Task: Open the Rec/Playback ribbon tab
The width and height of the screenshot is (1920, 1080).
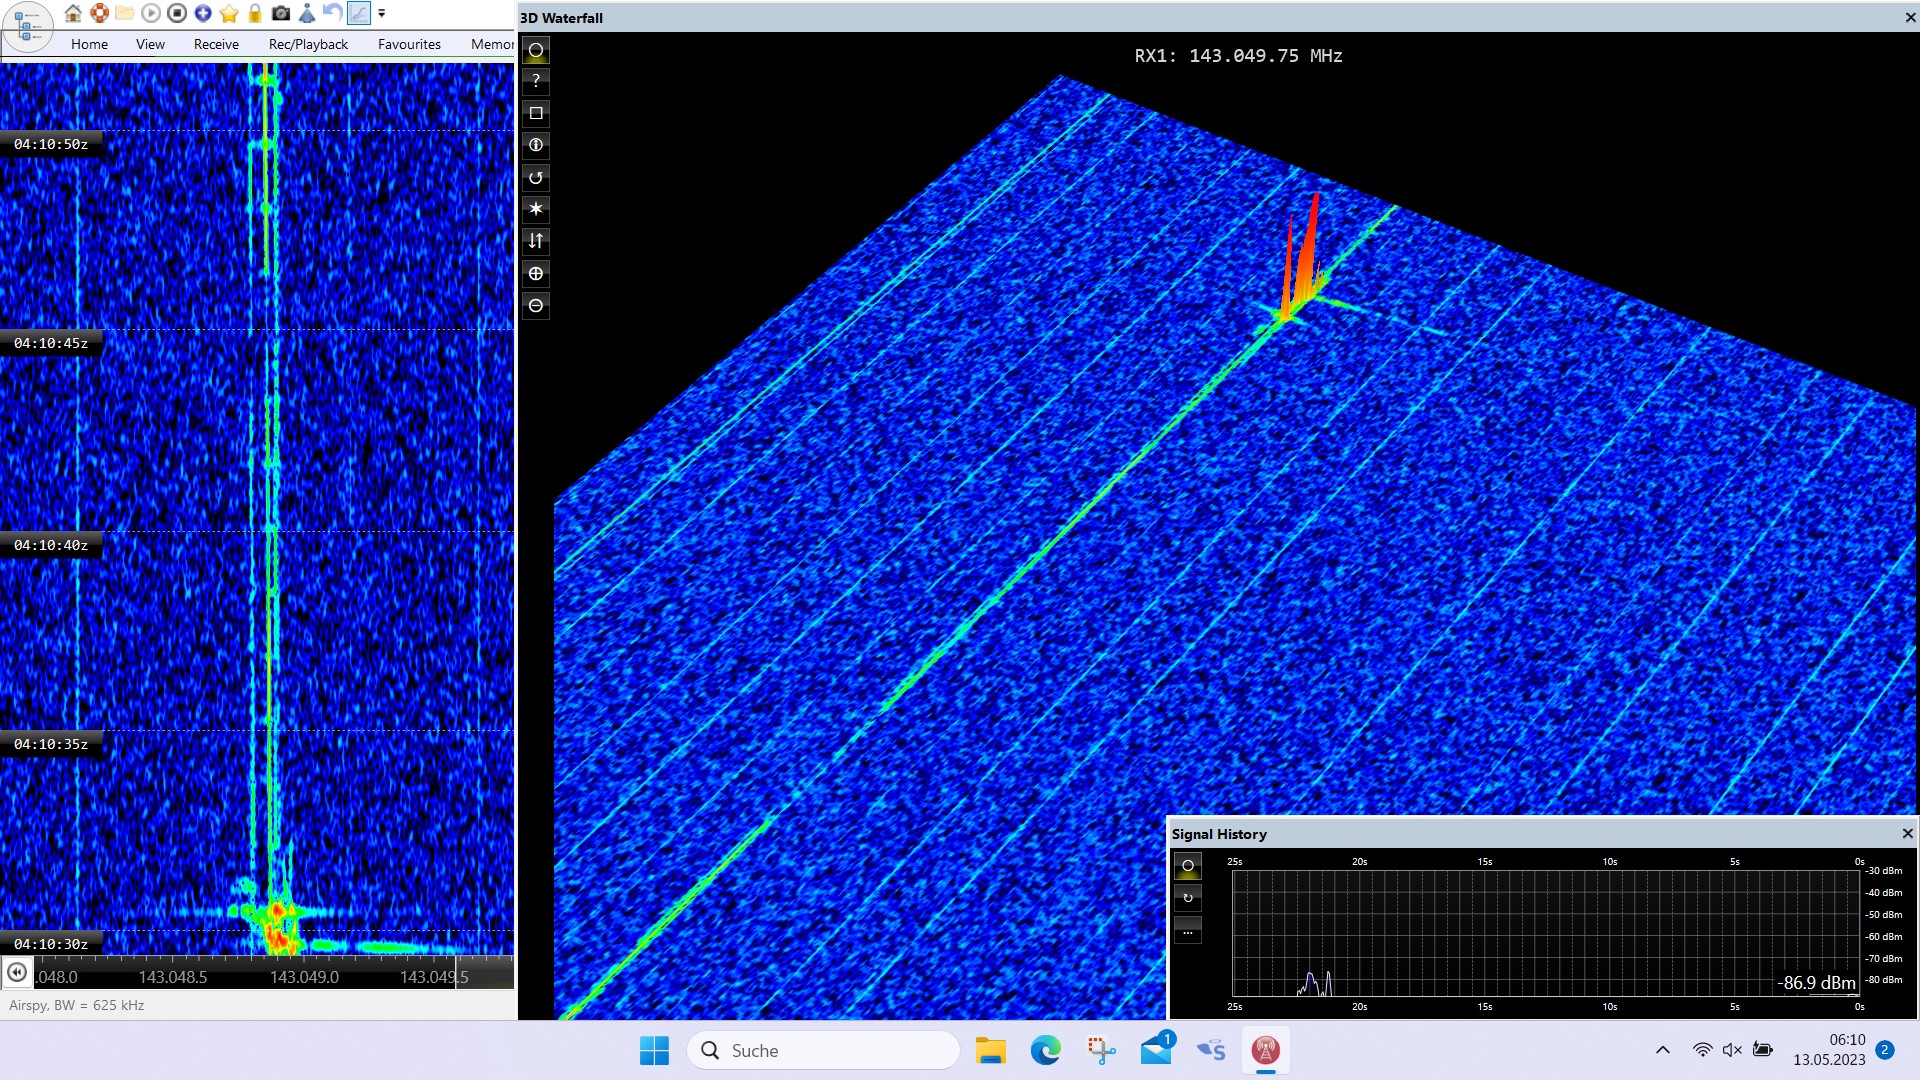Action: pyautogui.click(x=308, y=44)
